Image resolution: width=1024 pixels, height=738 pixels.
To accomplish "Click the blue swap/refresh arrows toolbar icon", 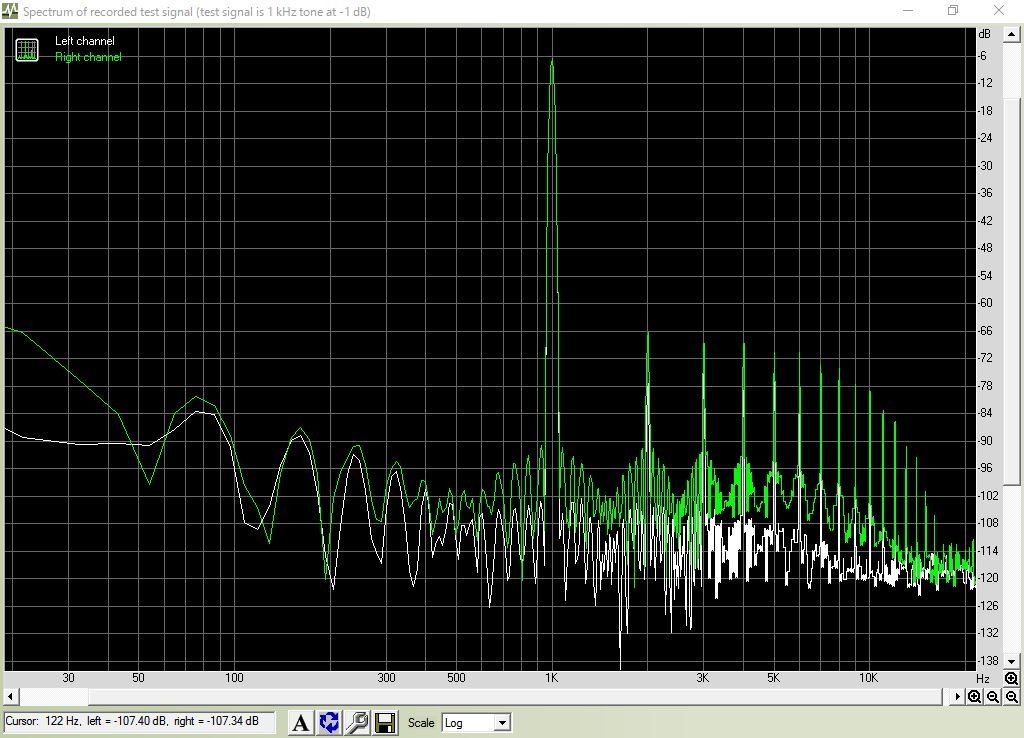I will (x=329, y=722).
